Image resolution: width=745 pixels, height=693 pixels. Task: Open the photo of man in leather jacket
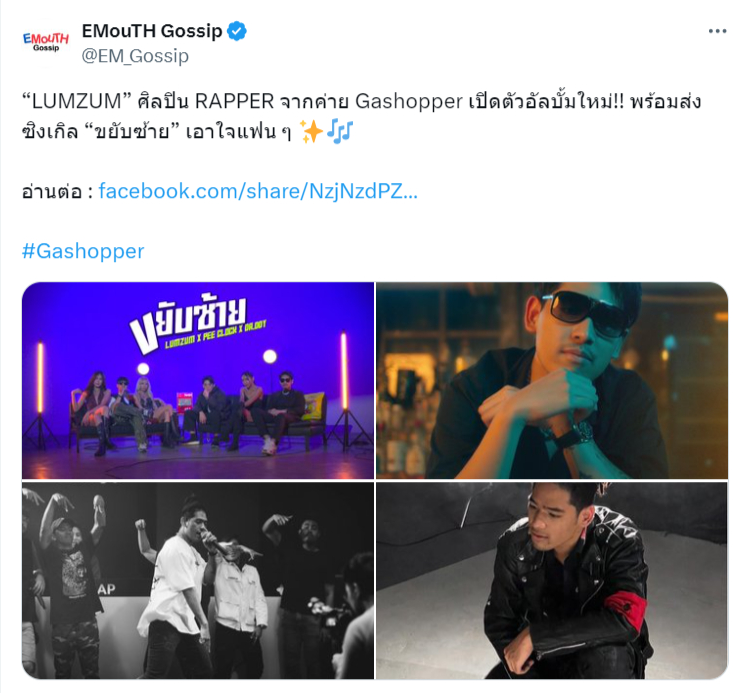coord(552,580)
